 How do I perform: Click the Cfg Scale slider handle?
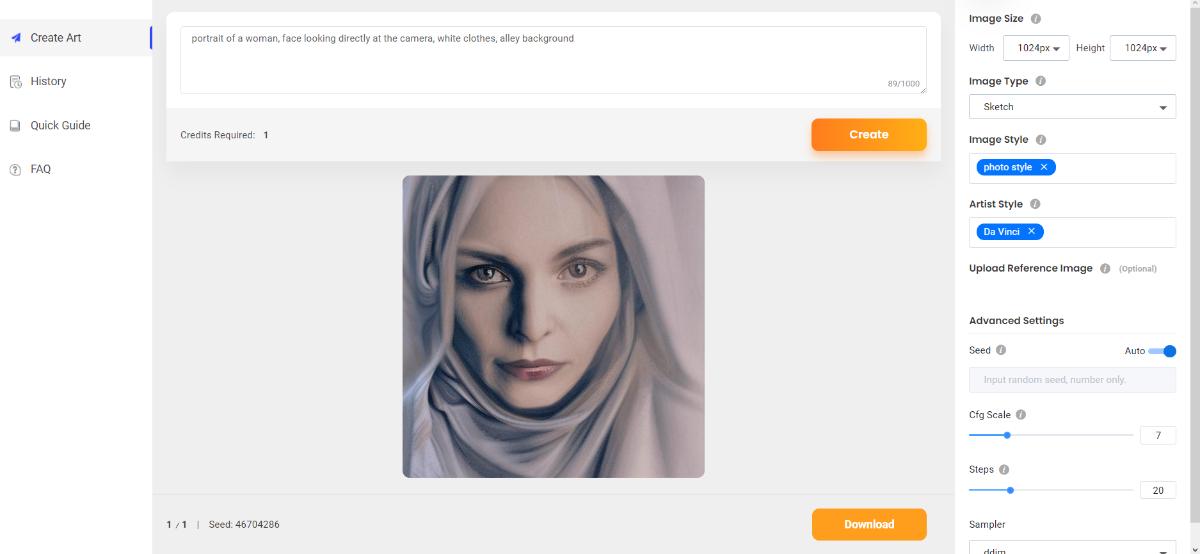click(1007, 435)
